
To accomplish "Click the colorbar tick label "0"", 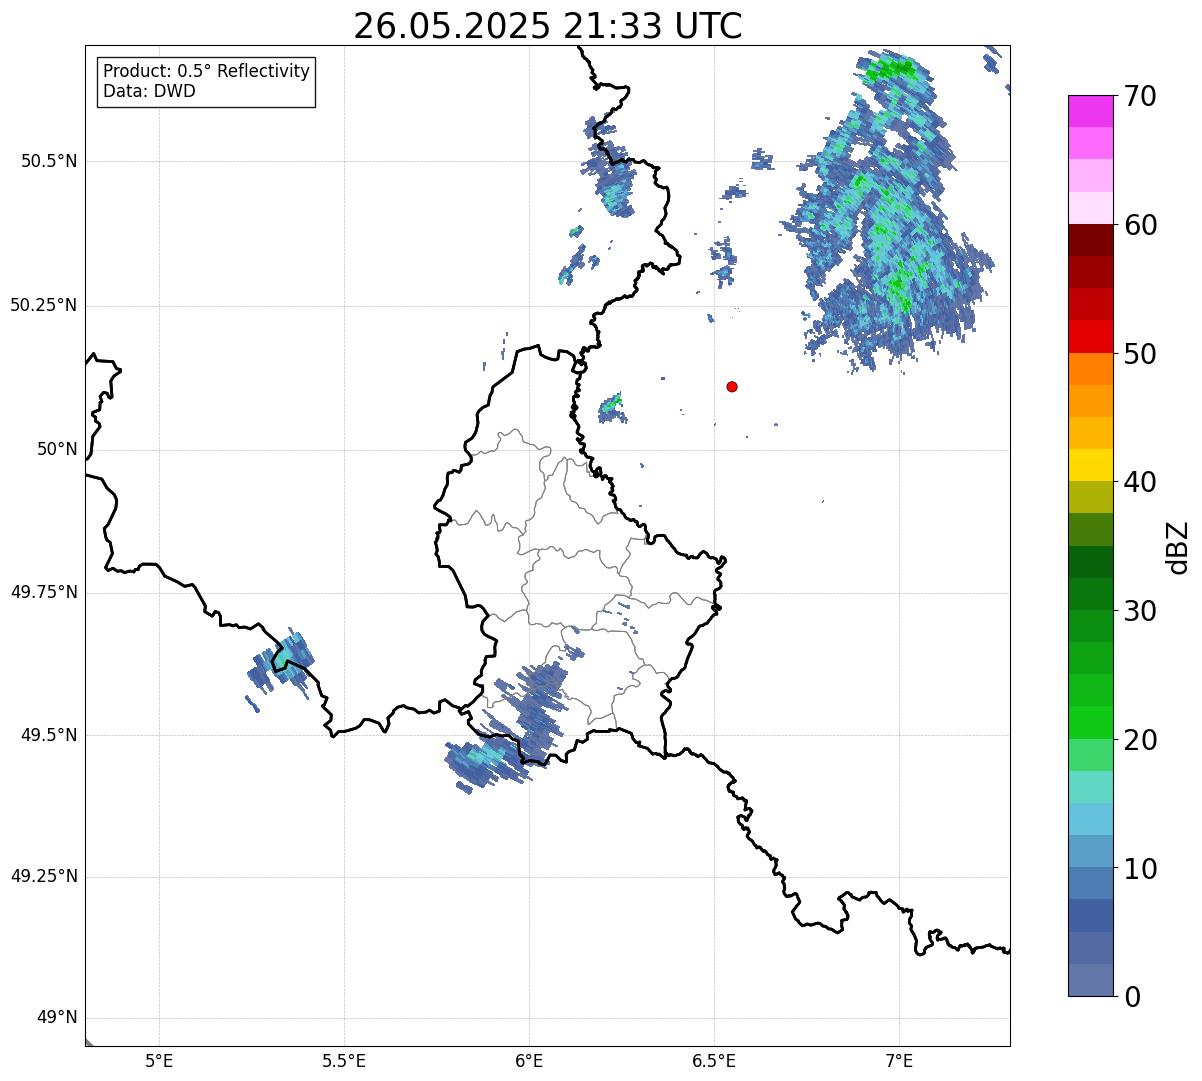I will click(x=1132, y=997).
